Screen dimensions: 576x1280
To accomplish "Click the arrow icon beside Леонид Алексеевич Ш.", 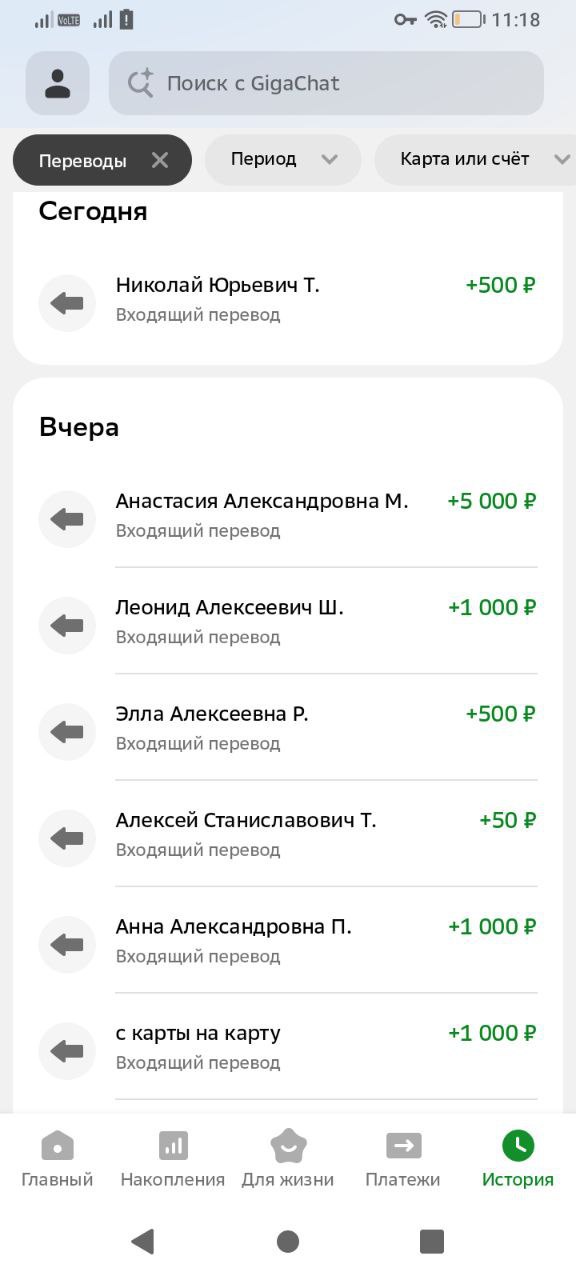I will (x=67, y=626).
